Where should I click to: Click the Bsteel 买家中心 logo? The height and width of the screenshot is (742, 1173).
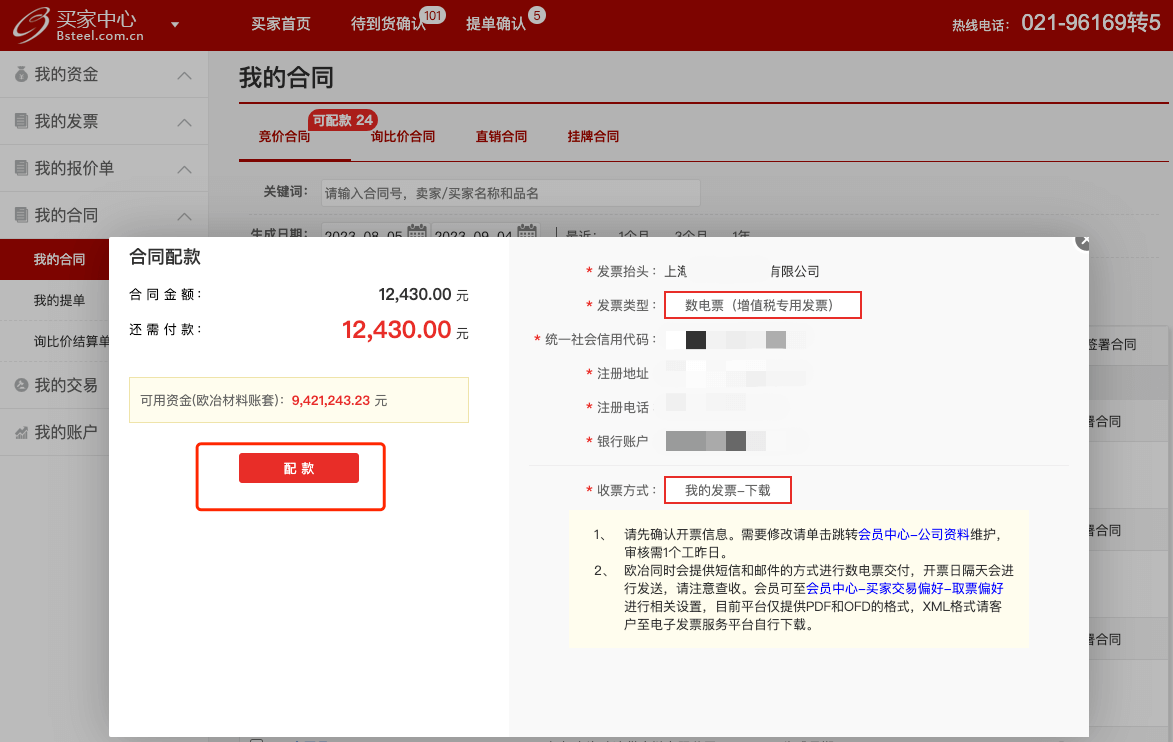(82, 25)
